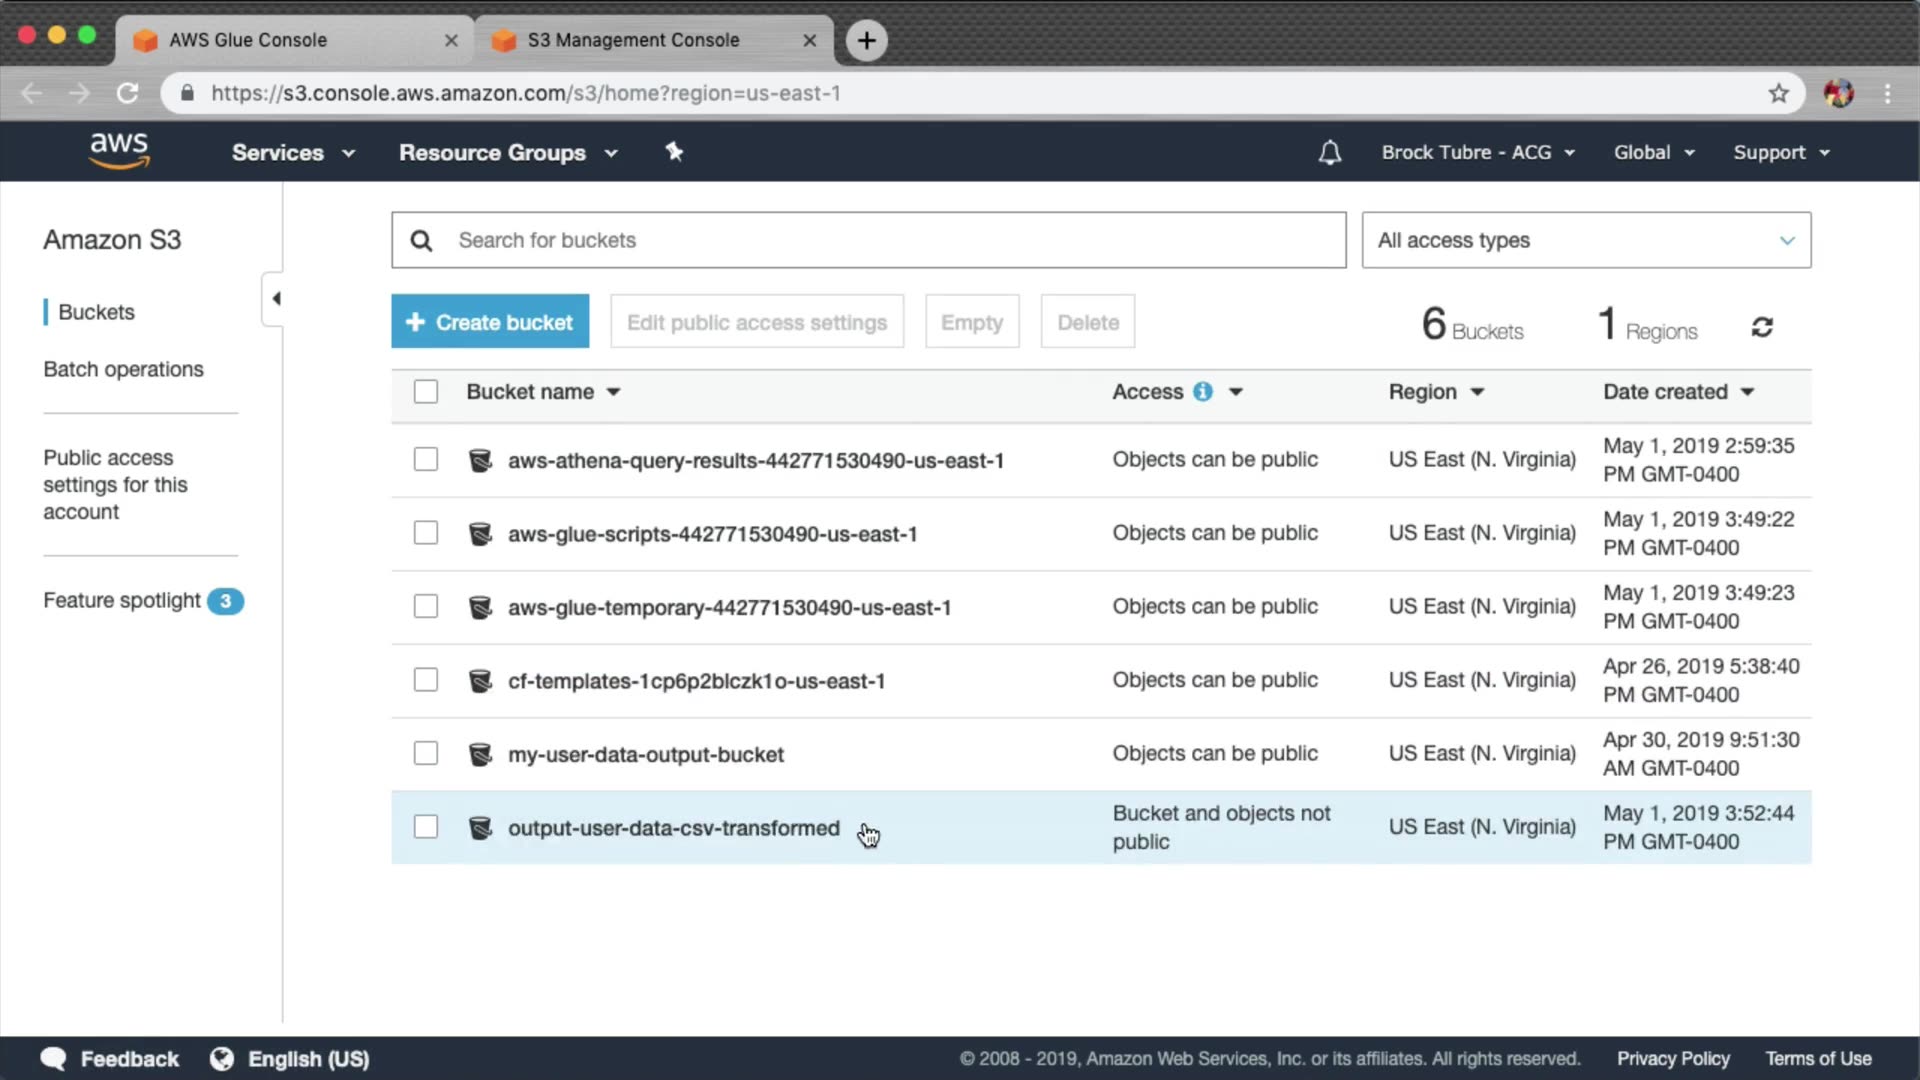Click the Access info icon
Image resolution: width=1920 pixels, height=1080 pixels.
pos(1203,392)
